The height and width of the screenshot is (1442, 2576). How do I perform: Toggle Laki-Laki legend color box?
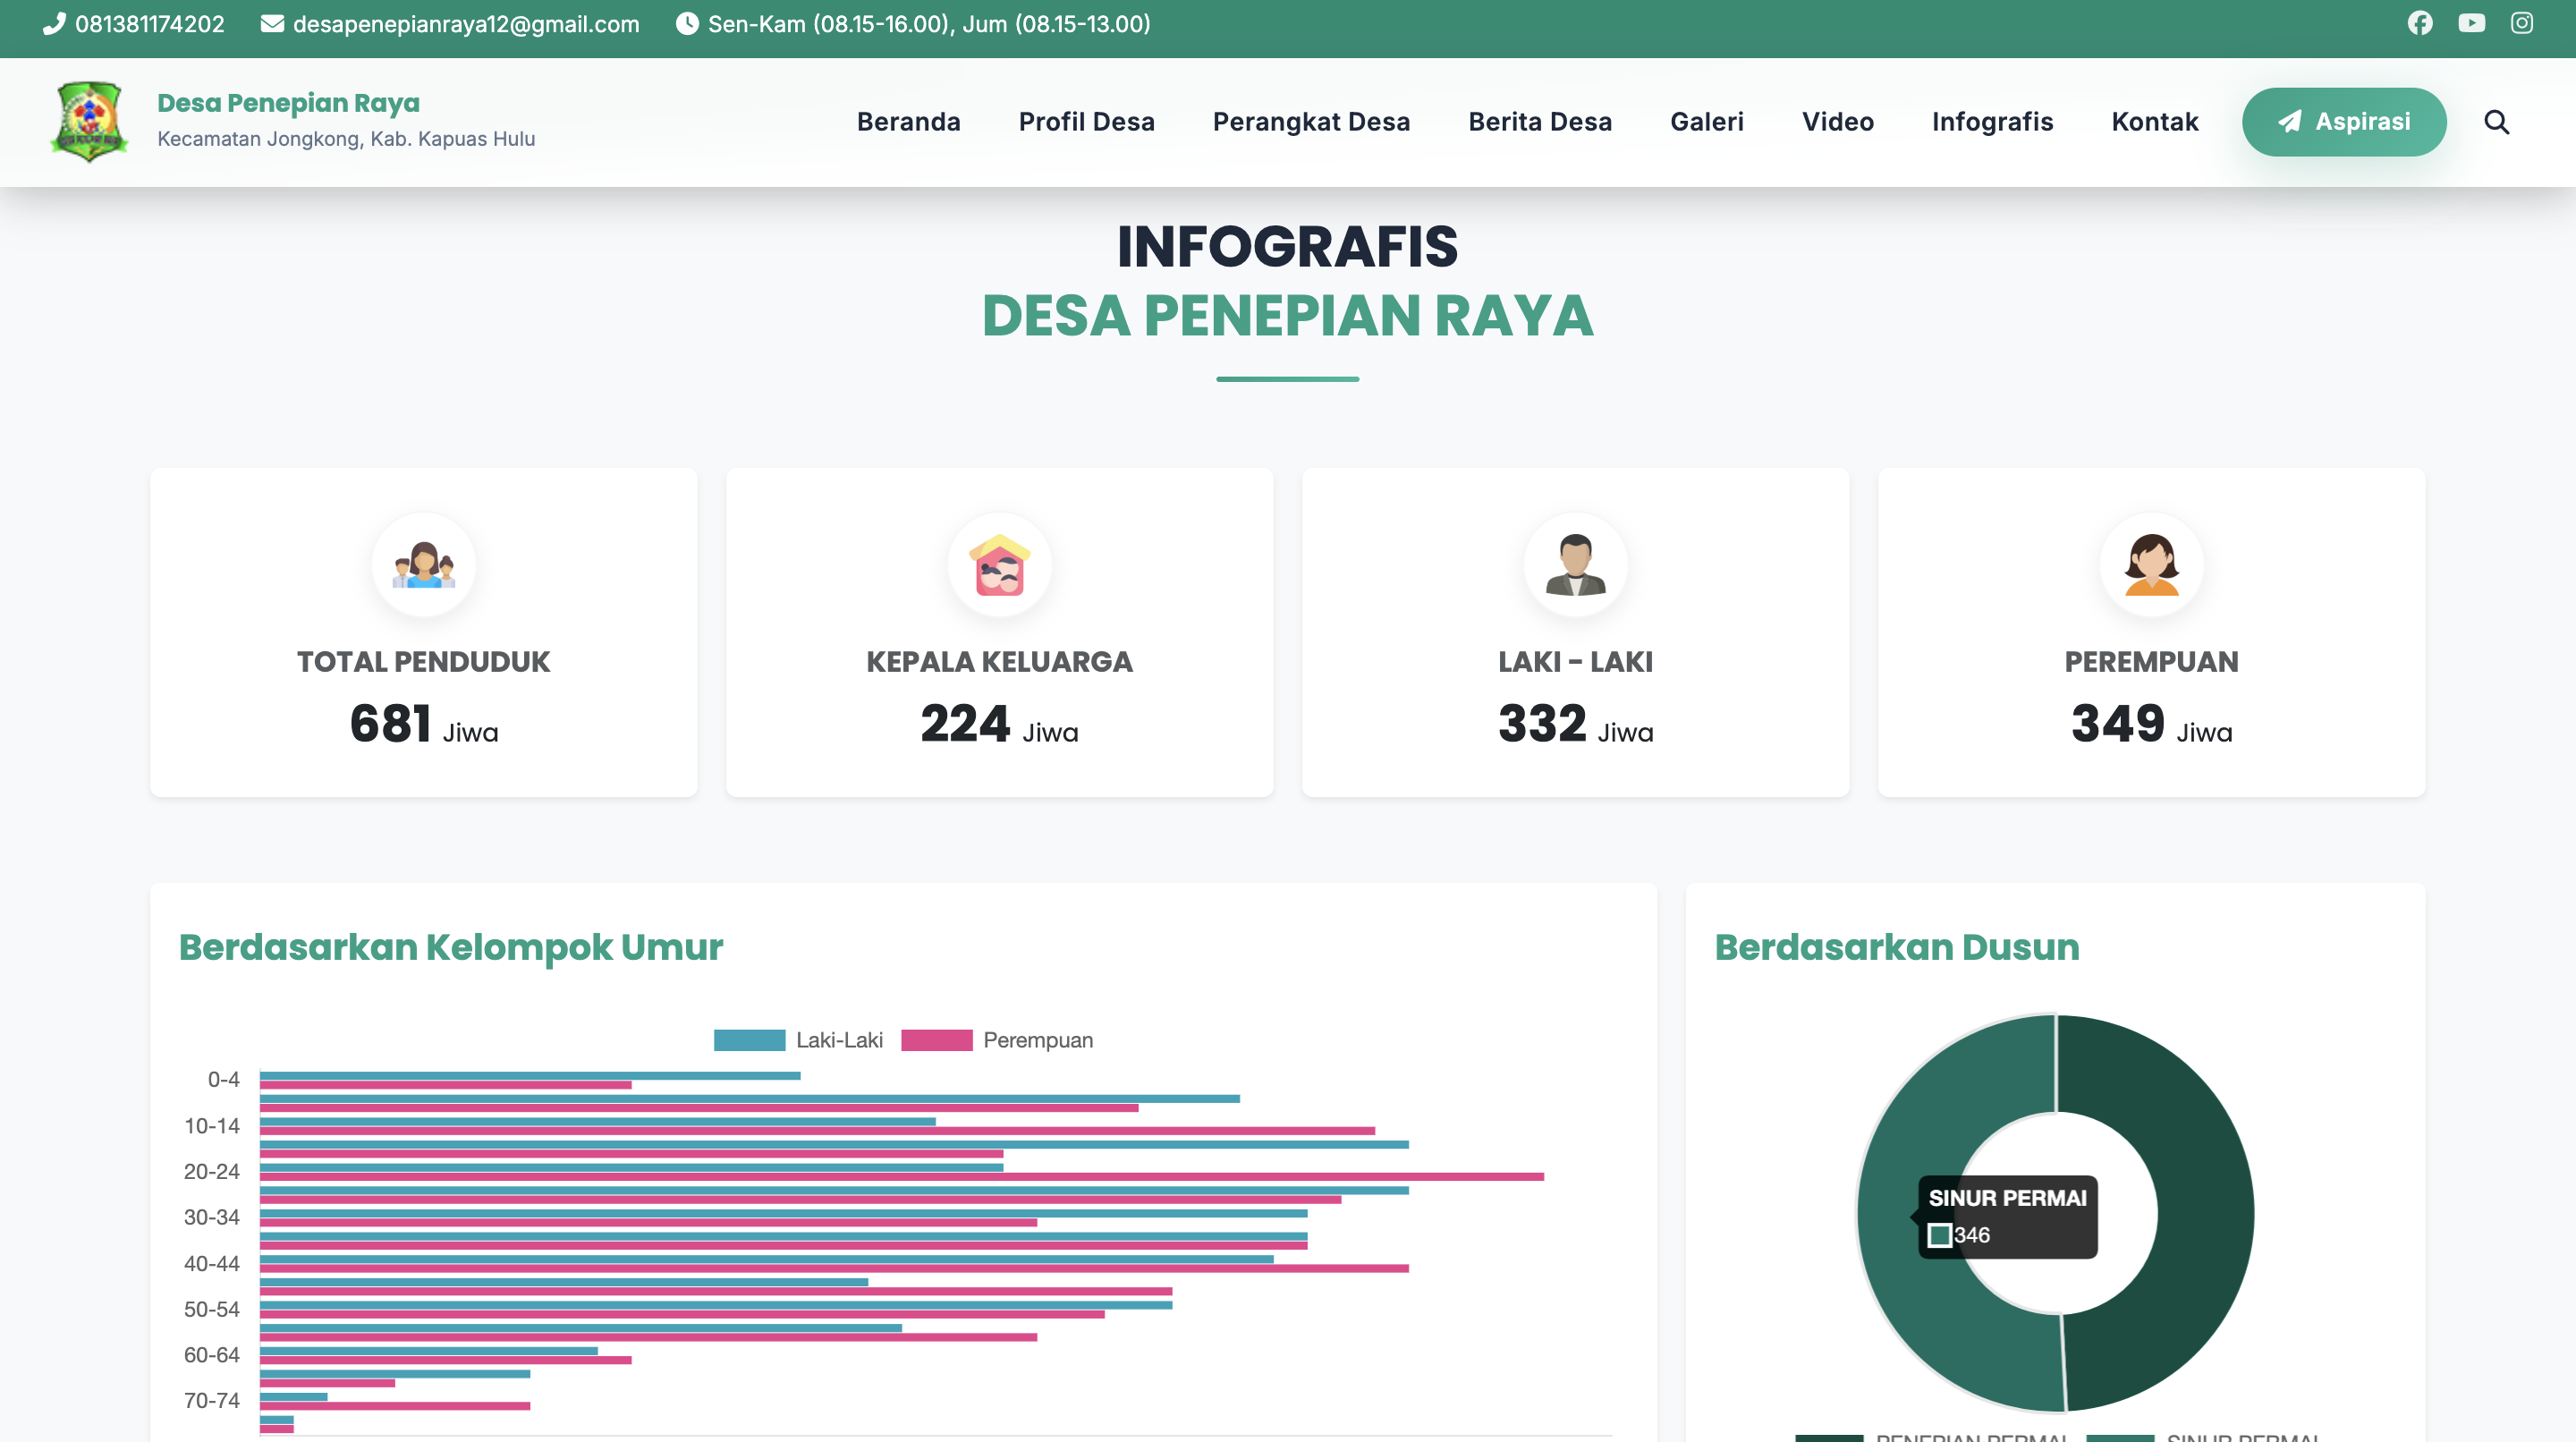pos(749,1040)
